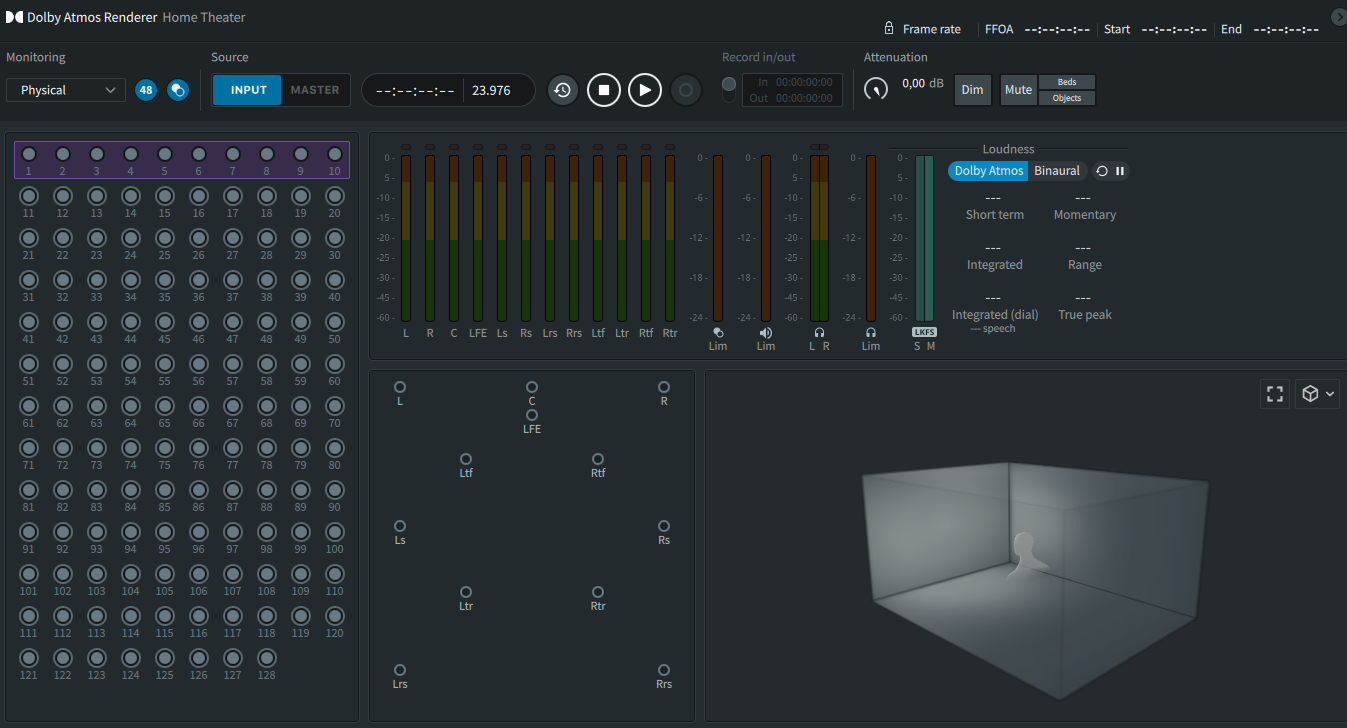Click the Start timecode value

point(1174,29)
